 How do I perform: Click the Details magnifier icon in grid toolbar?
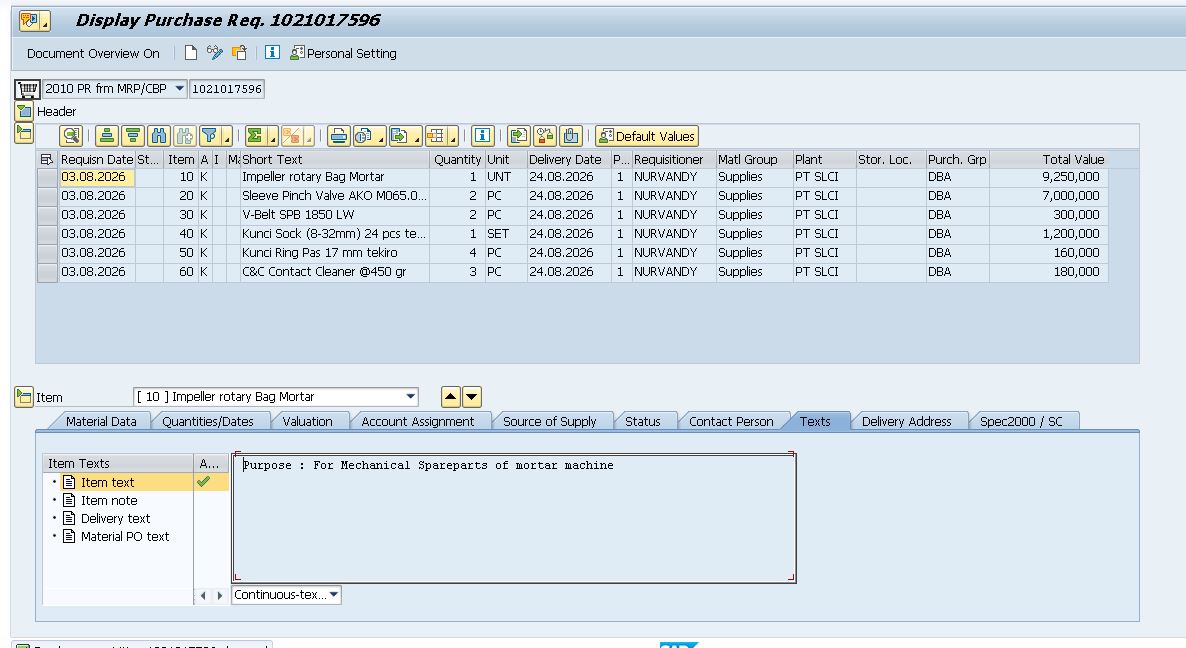[x=71, y=136]
